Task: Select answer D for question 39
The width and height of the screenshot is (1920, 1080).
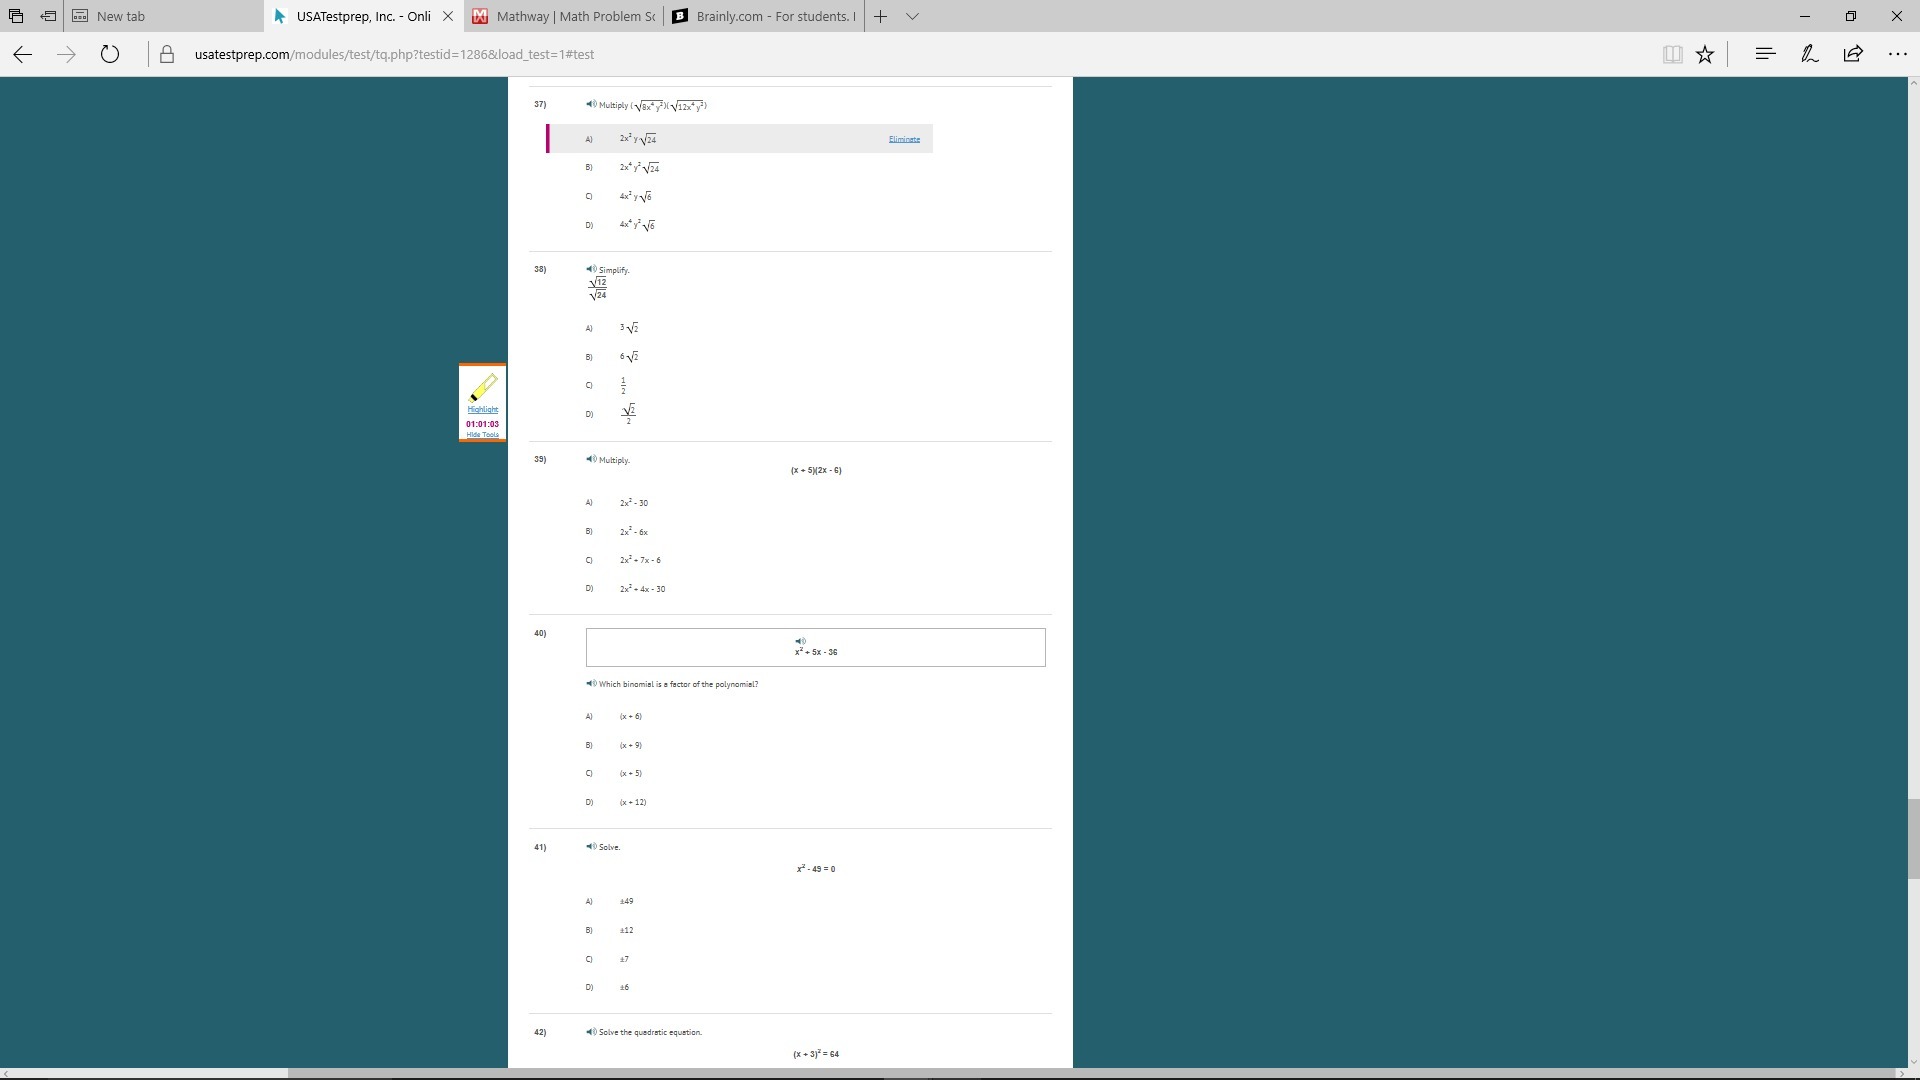Action: [x=642, y=589]
